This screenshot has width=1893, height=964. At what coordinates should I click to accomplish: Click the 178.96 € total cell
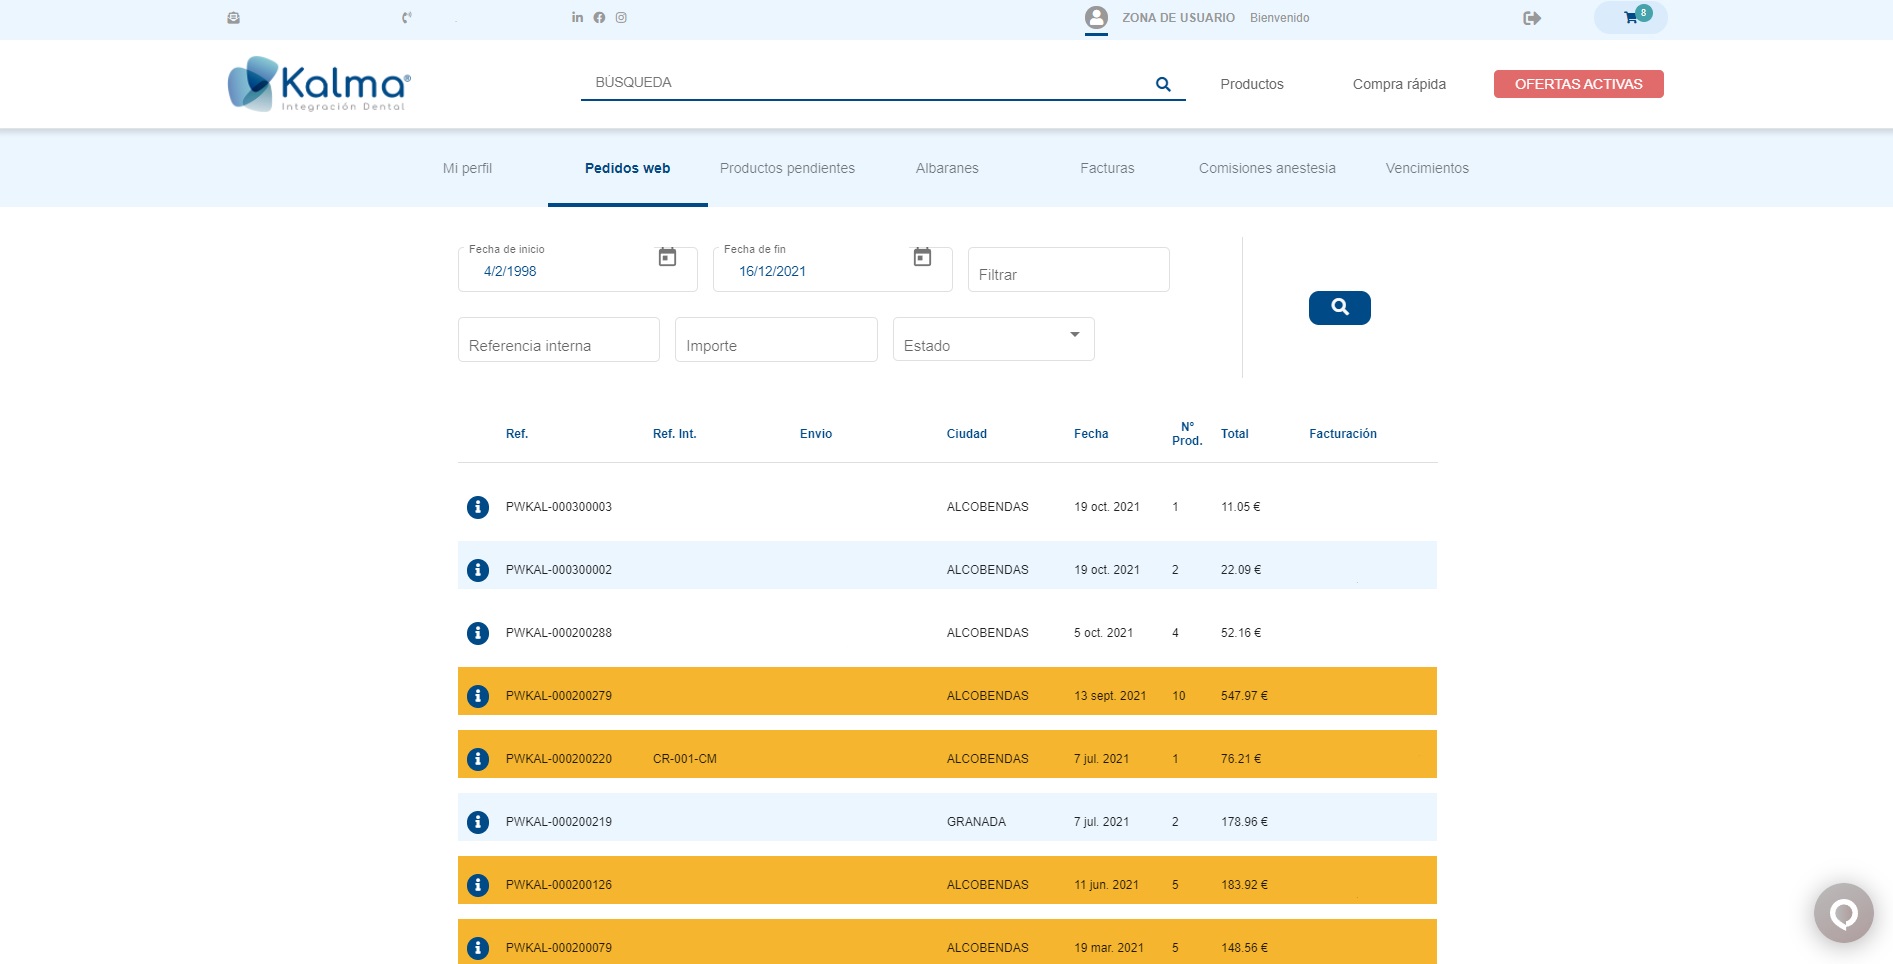click(1244, 822)
